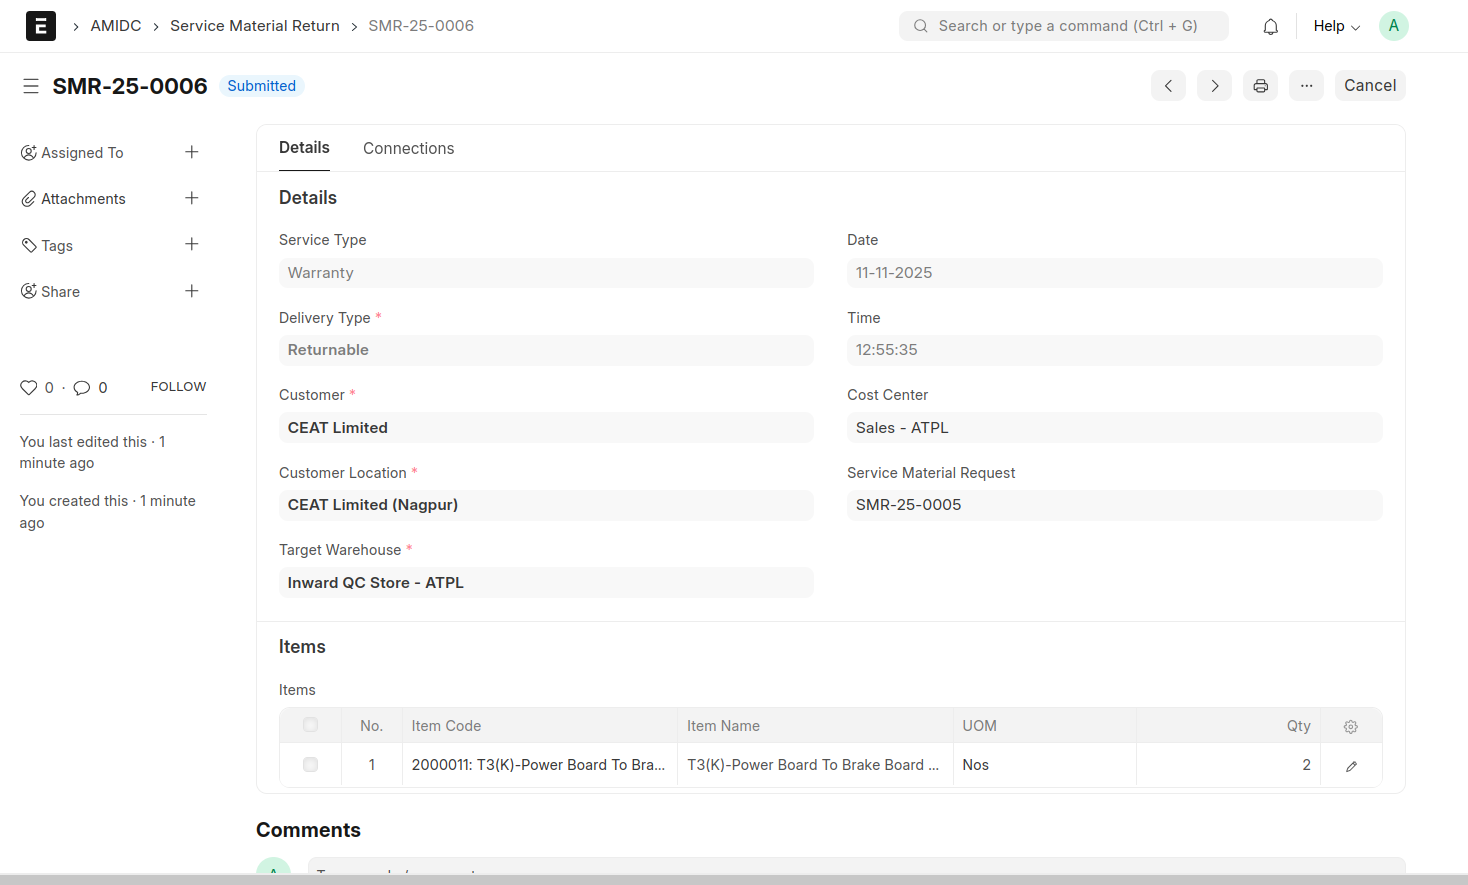Image resolution: width=1468 pixels, height=885 pixels.
Task: Follow this document via FOLLOW link
Action: [178, 386]
